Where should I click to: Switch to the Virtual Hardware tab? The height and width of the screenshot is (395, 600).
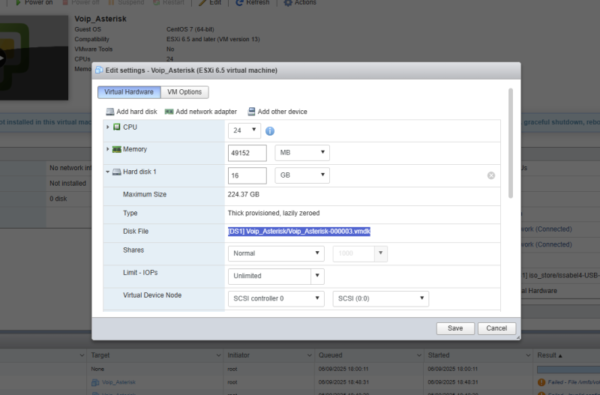pos(129,92)
